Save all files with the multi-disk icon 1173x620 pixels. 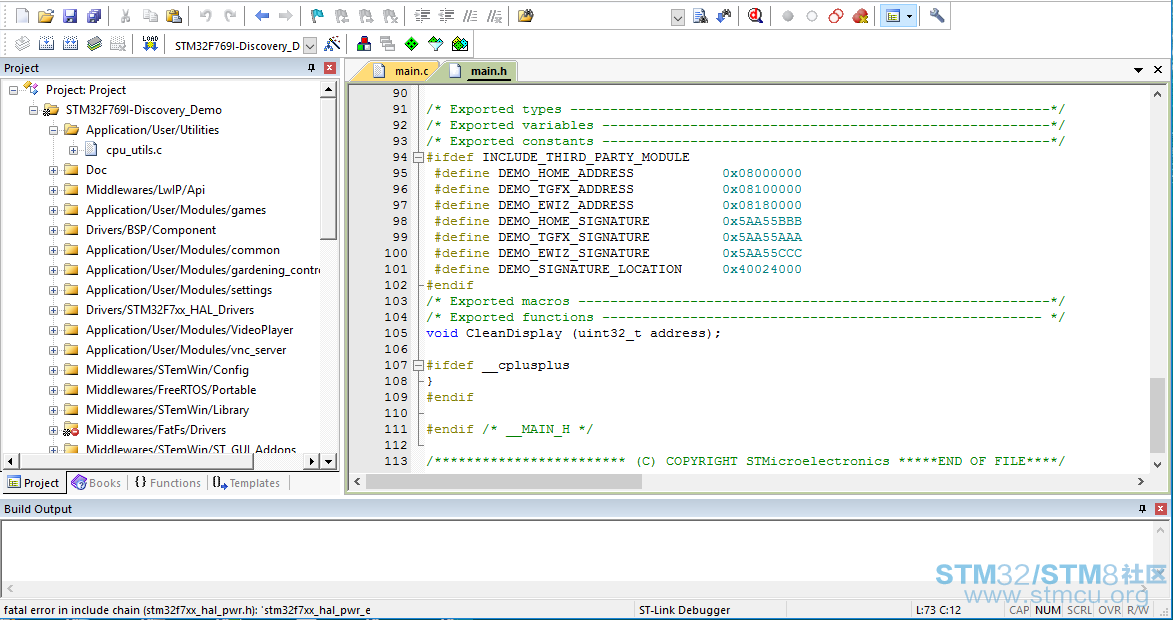pyautogui.click(x=94, y=16)
